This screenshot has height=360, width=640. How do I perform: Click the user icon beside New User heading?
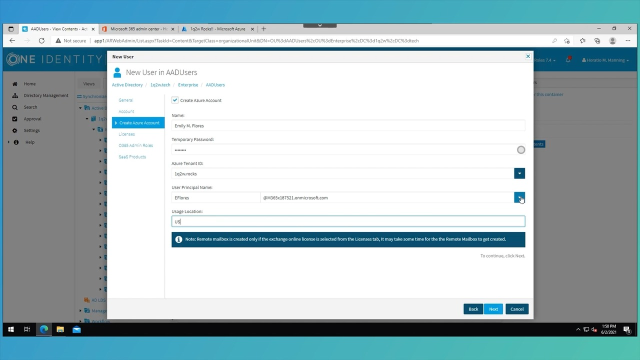point(117,73)
